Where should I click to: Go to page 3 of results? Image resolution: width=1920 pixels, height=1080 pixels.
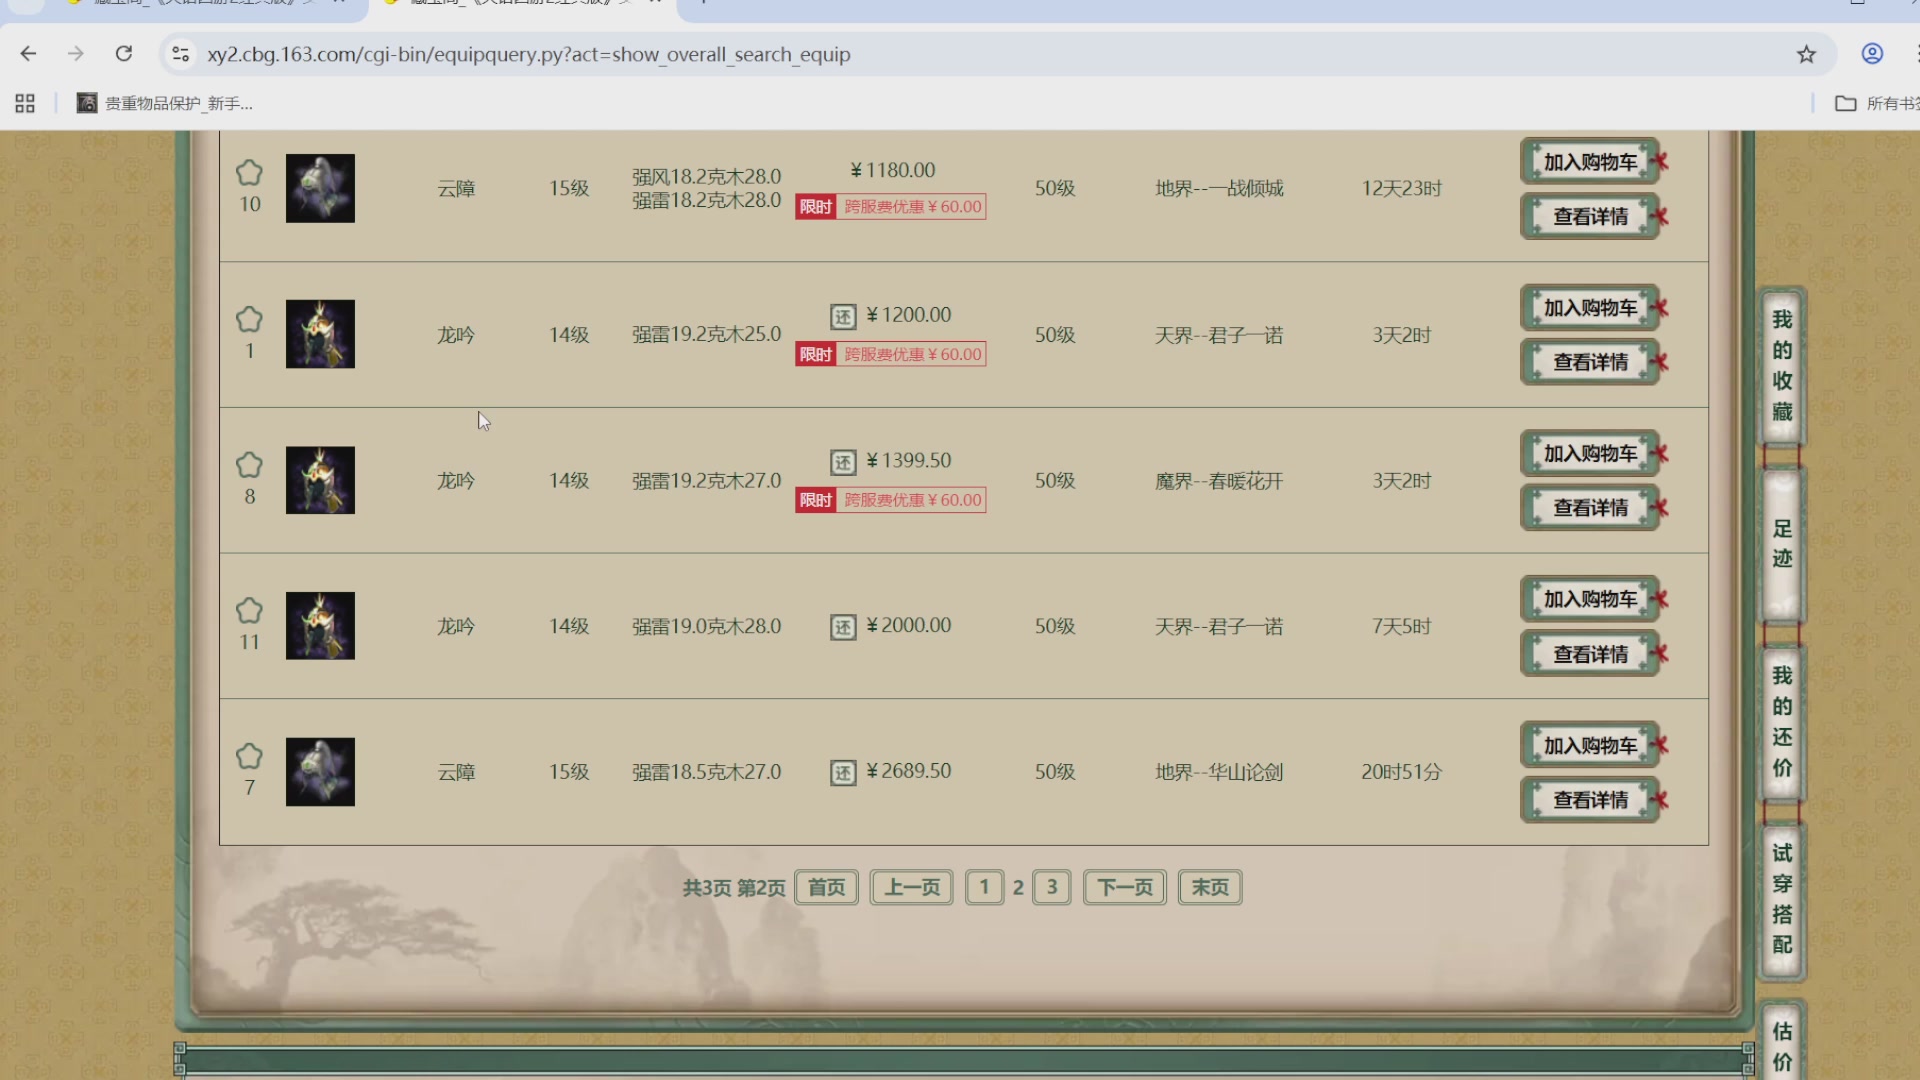tap(1051, 887)
